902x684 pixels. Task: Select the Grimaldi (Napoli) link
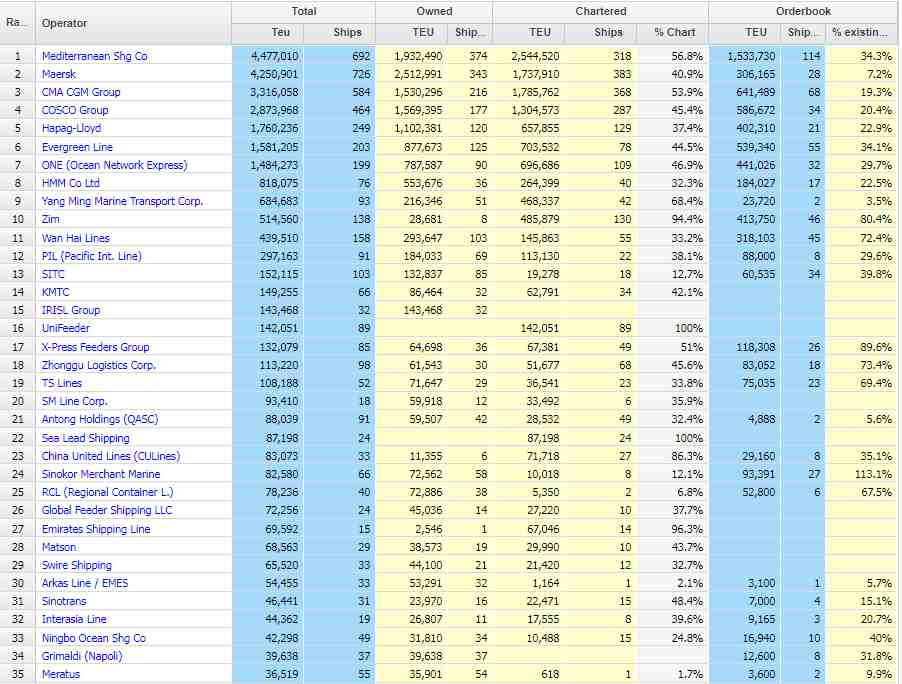click(82, 656)
